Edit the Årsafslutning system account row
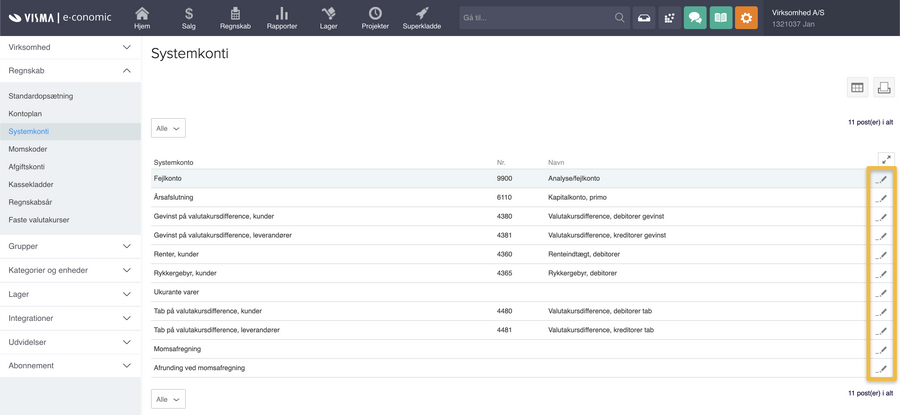The height and width of the screenshot is (415, 900). [x=882, y=199]
